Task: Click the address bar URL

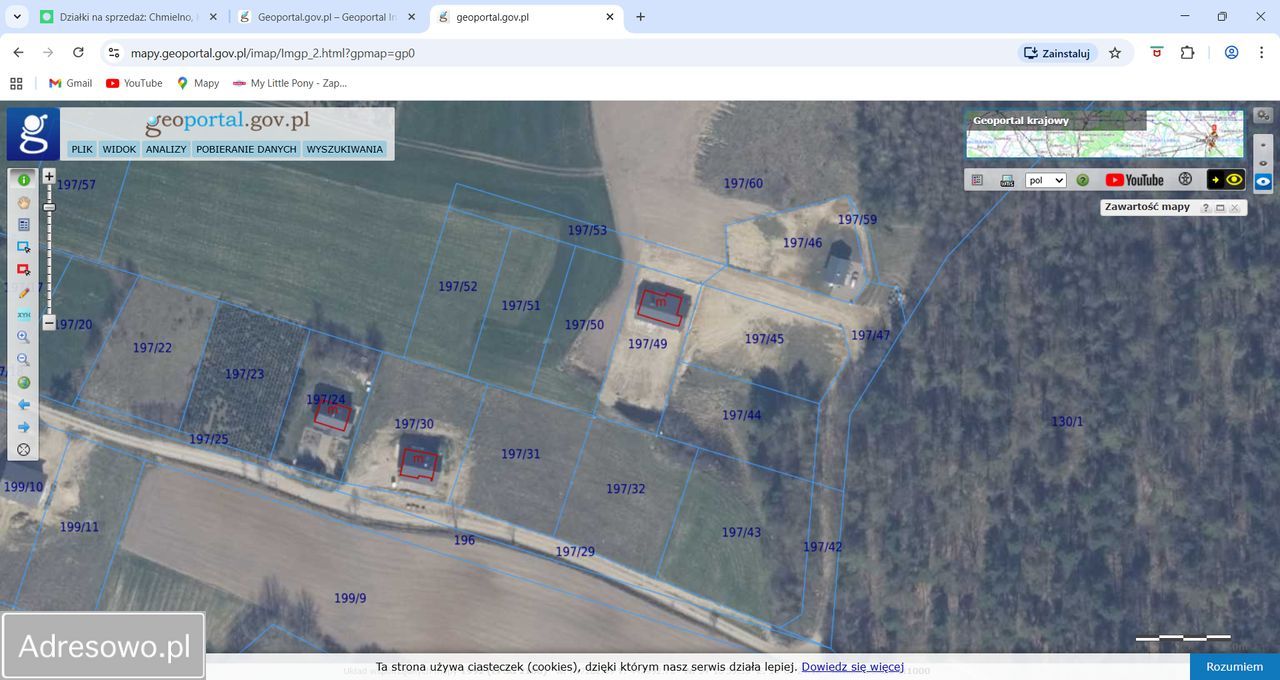Action: (x=273, y=53)
